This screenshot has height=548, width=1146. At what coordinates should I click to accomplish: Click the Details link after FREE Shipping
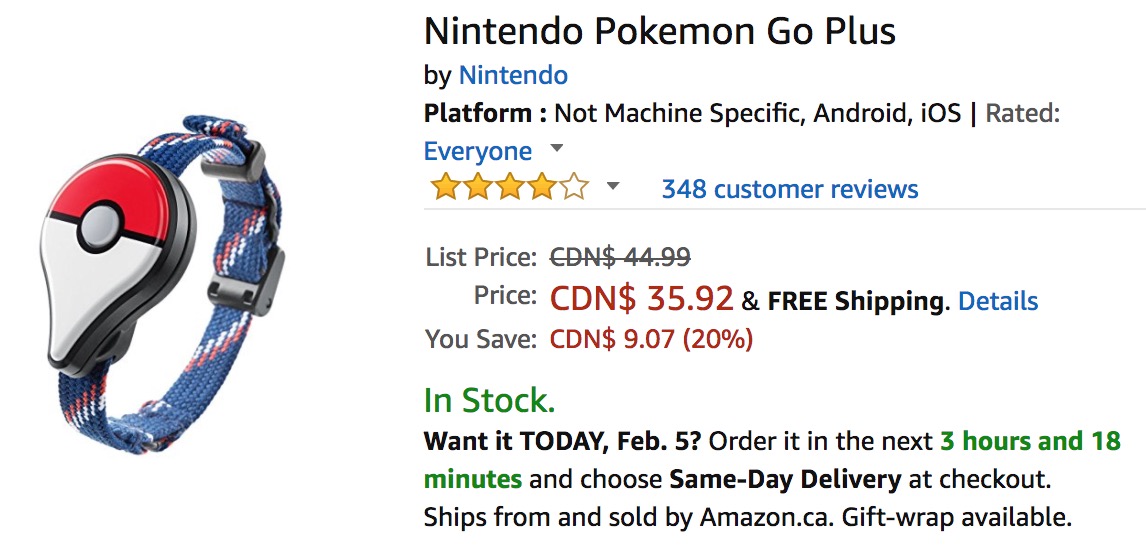coord(997,301)
